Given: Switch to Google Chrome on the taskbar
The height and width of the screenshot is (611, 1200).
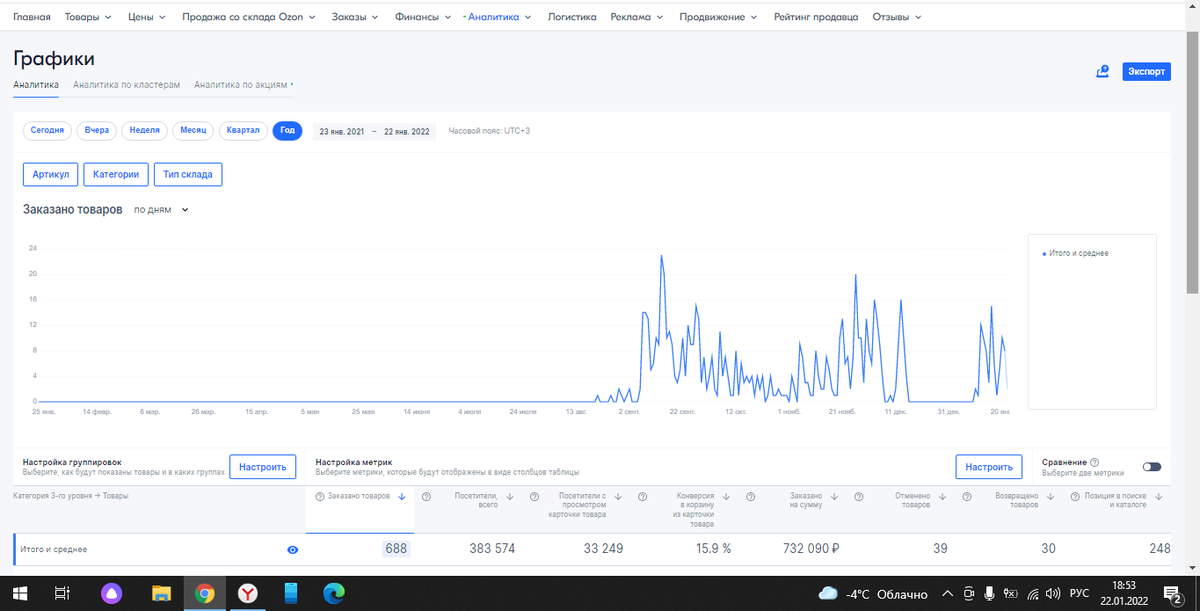Looking at the screenshot, I should (205, 594).
